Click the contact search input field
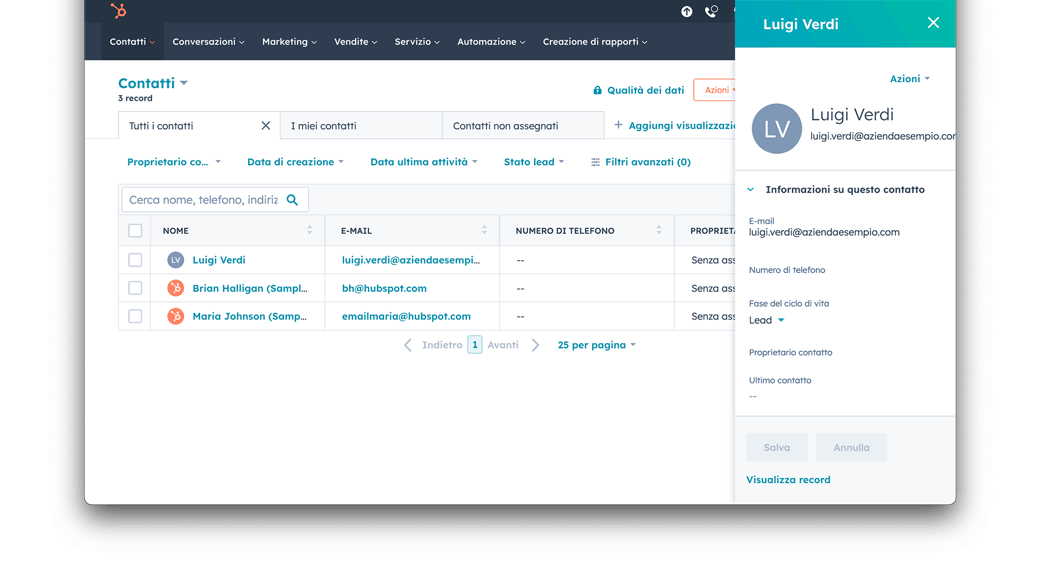1040x586 pixels. (203, 200)
